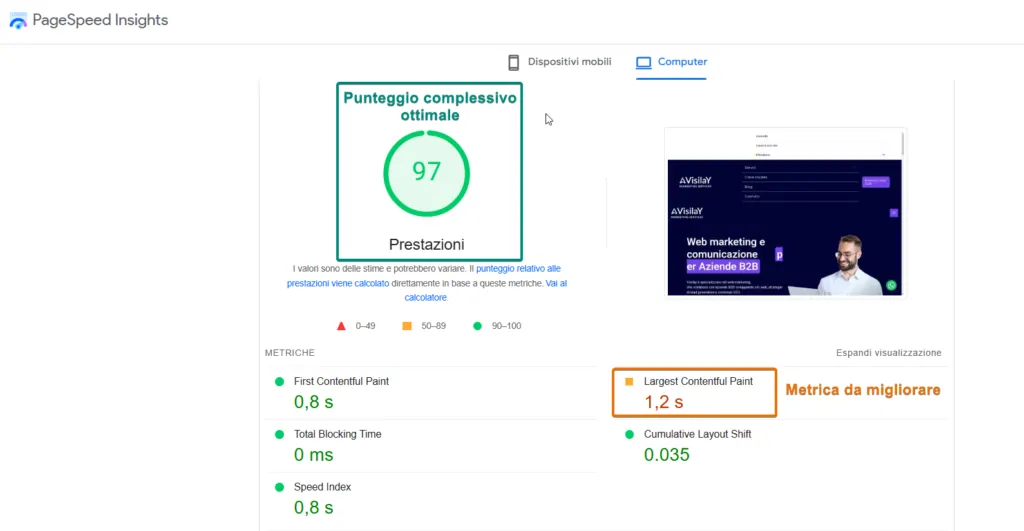
Task: Click the 0.035 value
Action: 667,455
